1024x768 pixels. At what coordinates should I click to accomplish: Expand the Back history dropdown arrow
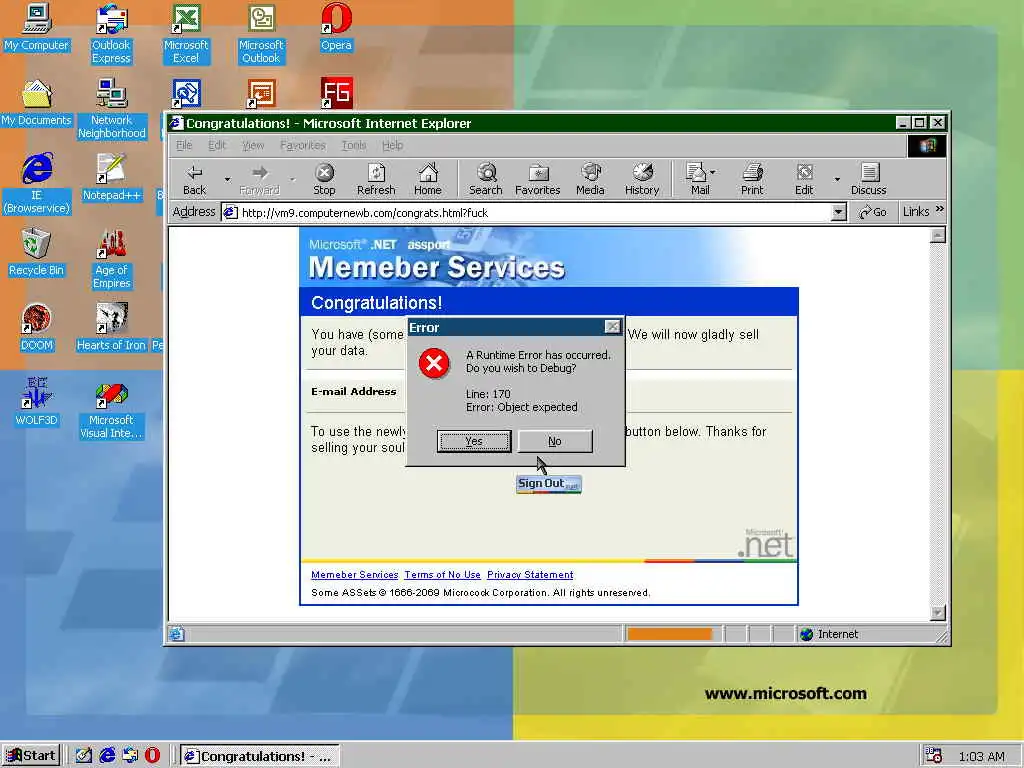click(227, 179)
